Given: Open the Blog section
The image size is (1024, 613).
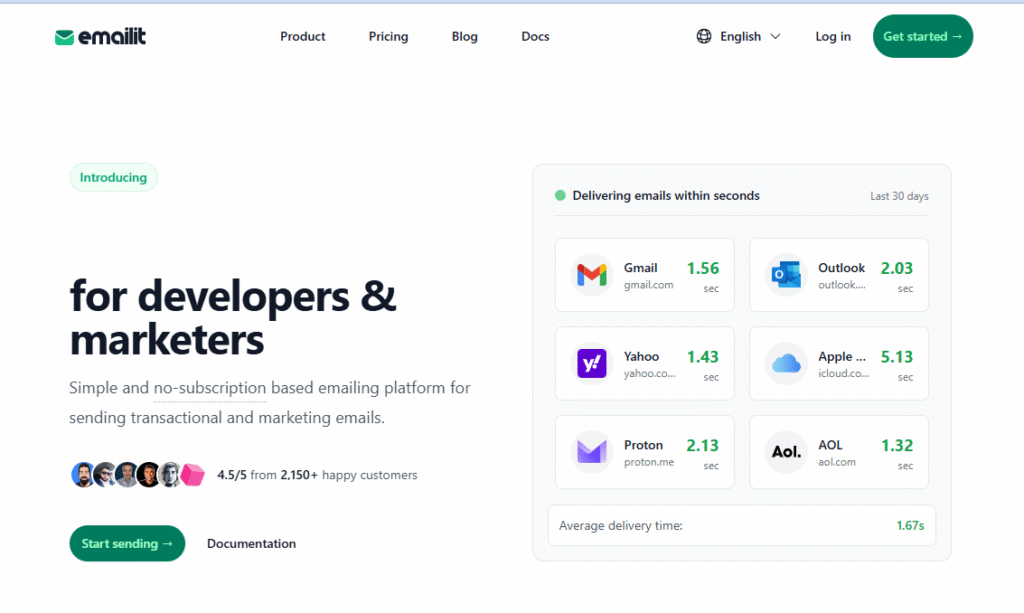Looking at the screenshot, I should (464, 37).
